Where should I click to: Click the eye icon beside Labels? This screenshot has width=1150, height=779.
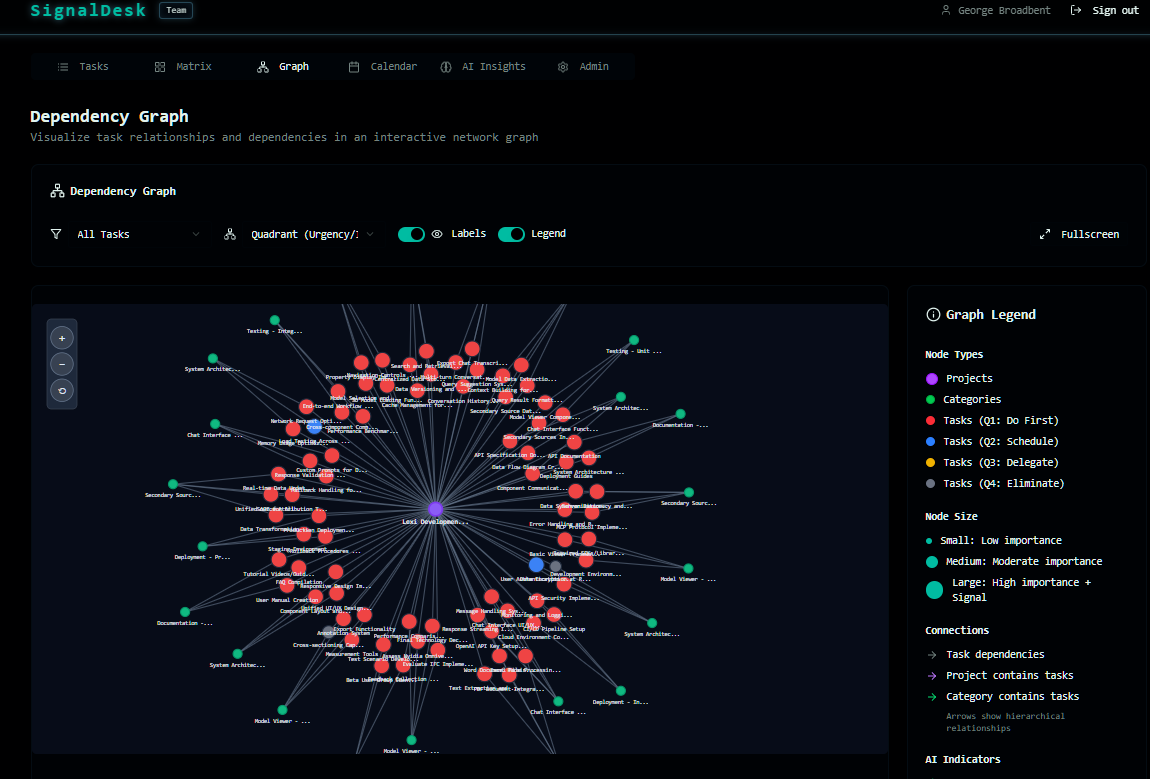(437, 234)
